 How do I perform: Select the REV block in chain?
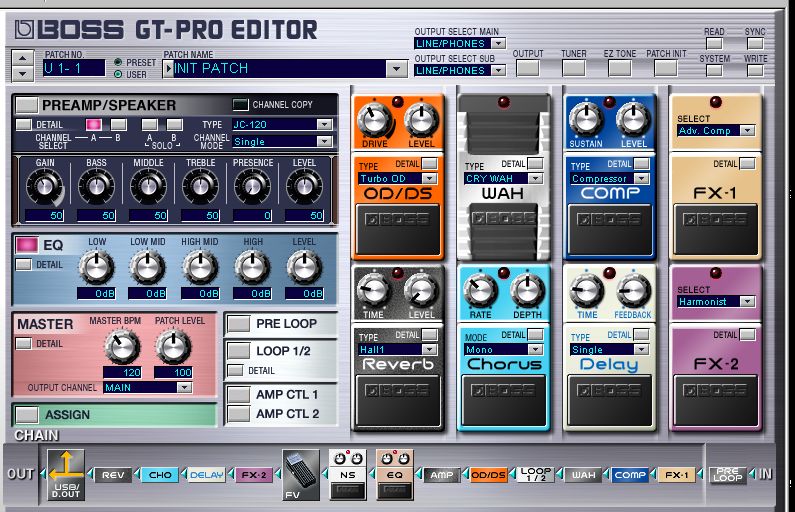pyautogui.click(x=113, y=475)
